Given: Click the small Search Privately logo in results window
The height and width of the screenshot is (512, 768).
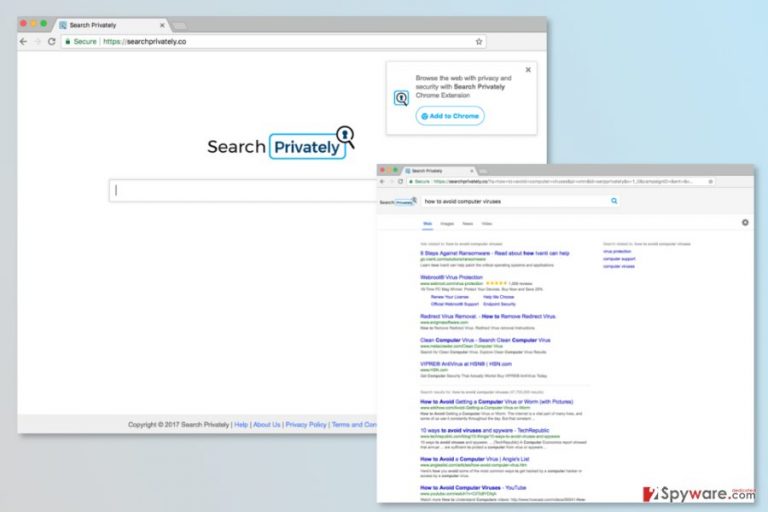Looking at the screenshot, I should click(x=398, y=201).
